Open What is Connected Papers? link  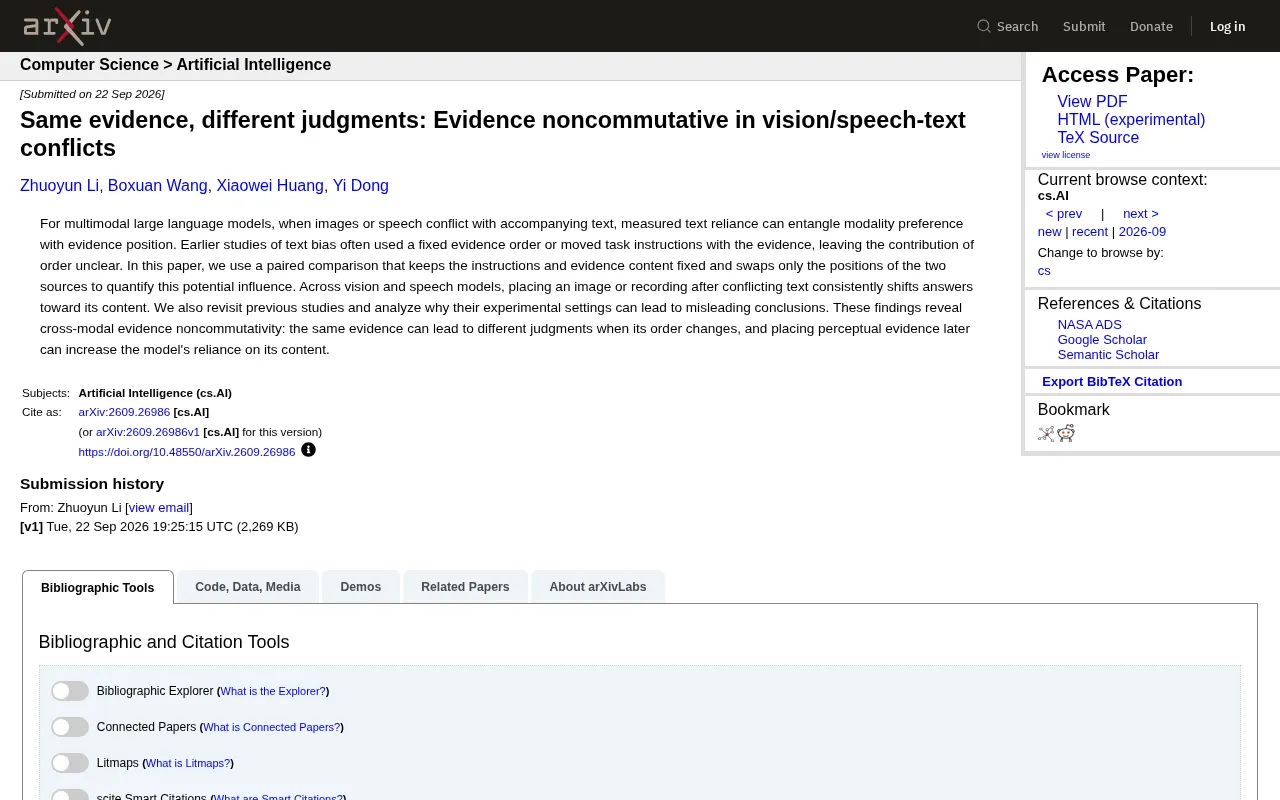point(272,727)
